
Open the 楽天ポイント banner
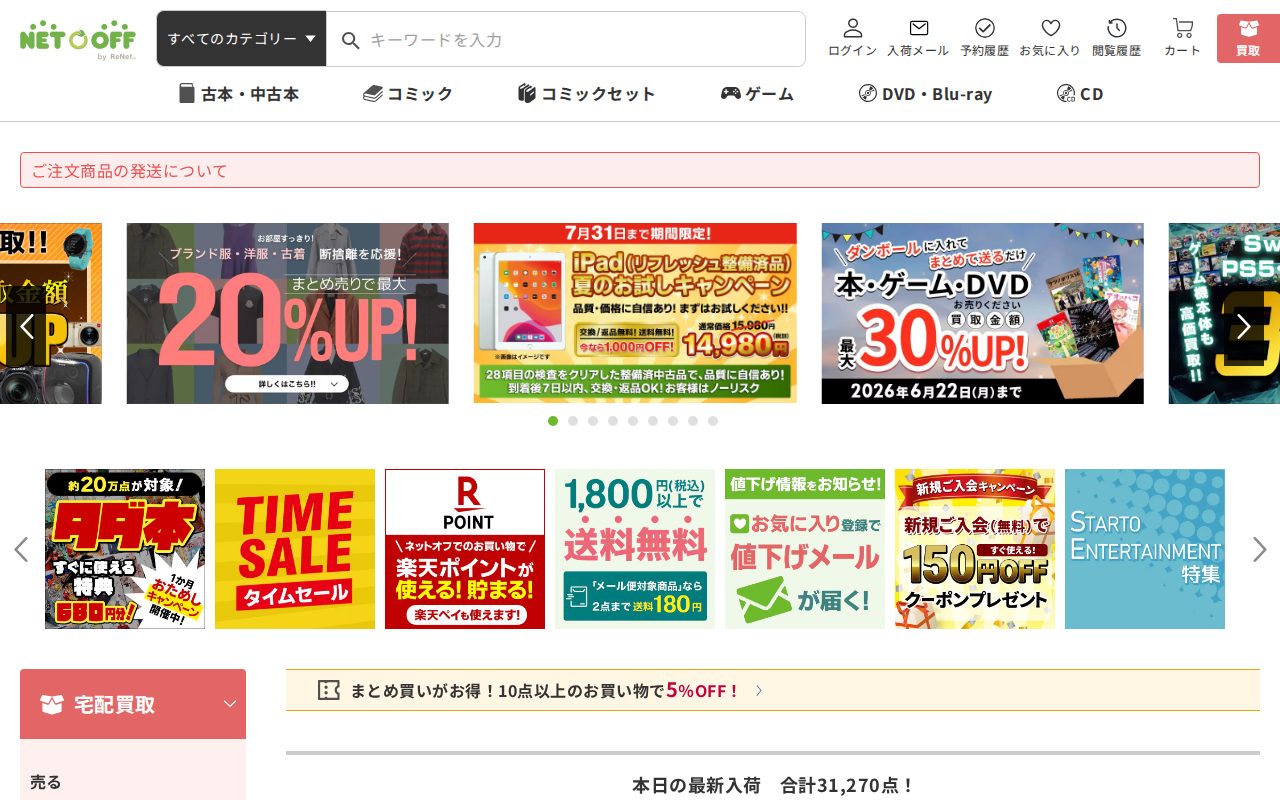pyautogui.click(x=465, y=549)
